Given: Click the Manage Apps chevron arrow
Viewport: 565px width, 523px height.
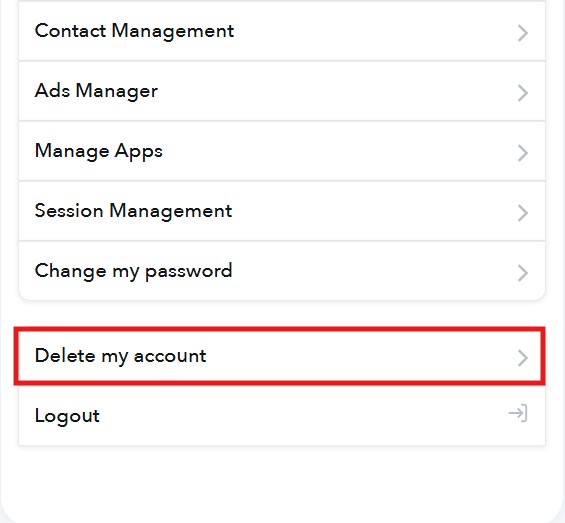Looking at the screenshot, I should 522,153.
